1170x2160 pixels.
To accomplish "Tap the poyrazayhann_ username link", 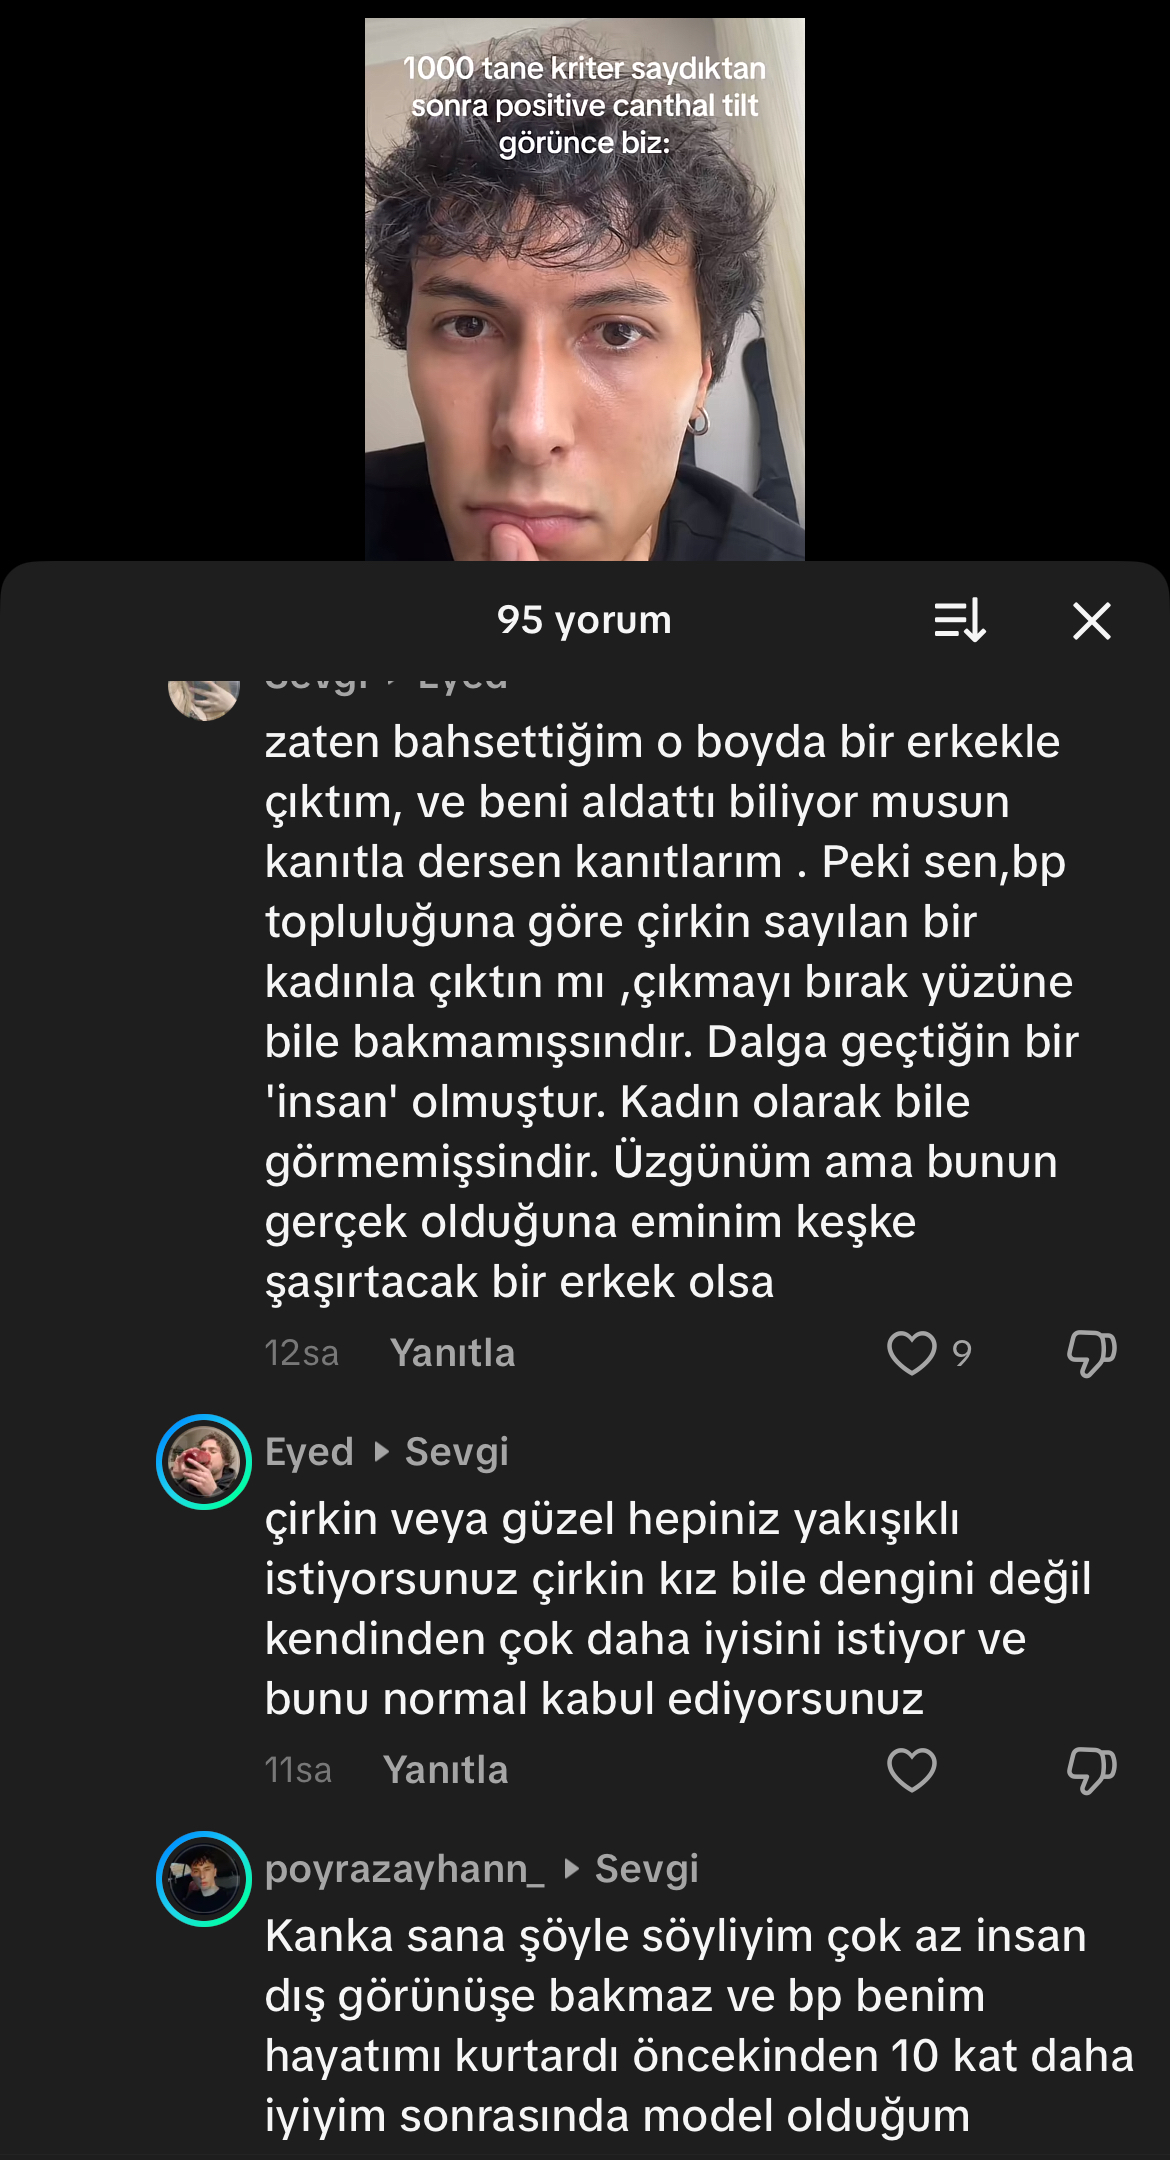I will point(405,1869).
